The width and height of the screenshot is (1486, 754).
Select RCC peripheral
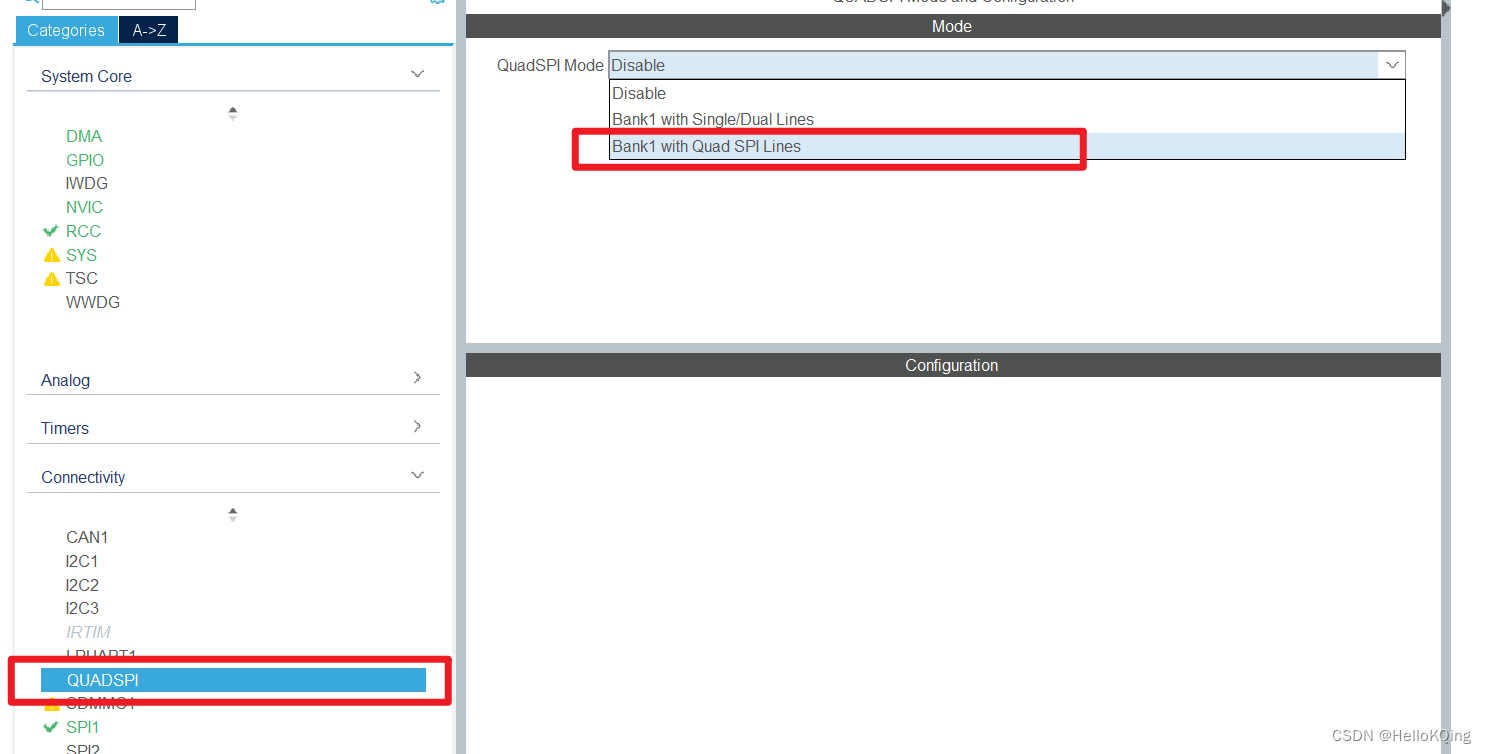[83, 231]
